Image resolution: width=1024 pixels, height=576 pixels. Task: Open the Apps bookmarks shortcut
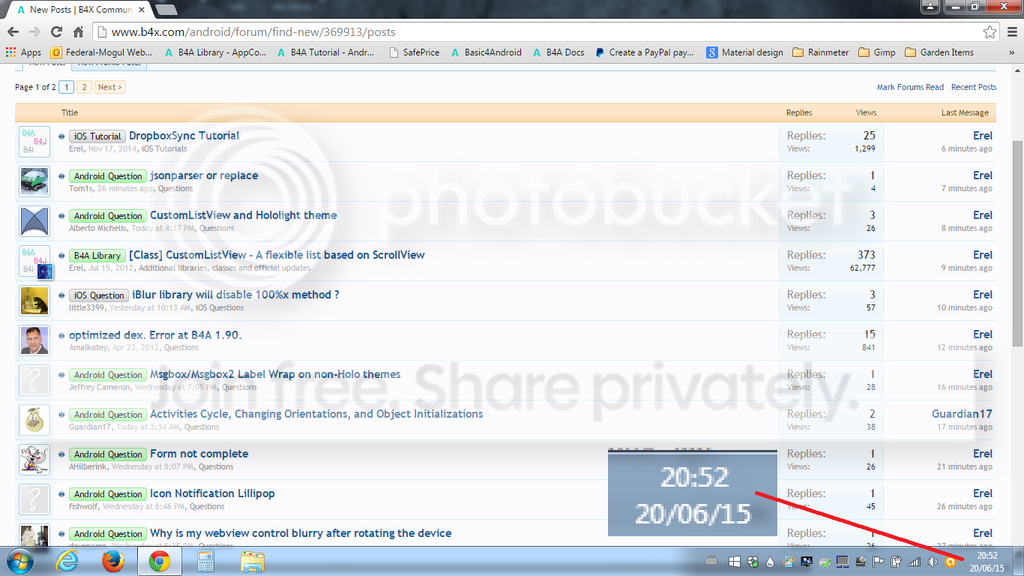(24, 52)
